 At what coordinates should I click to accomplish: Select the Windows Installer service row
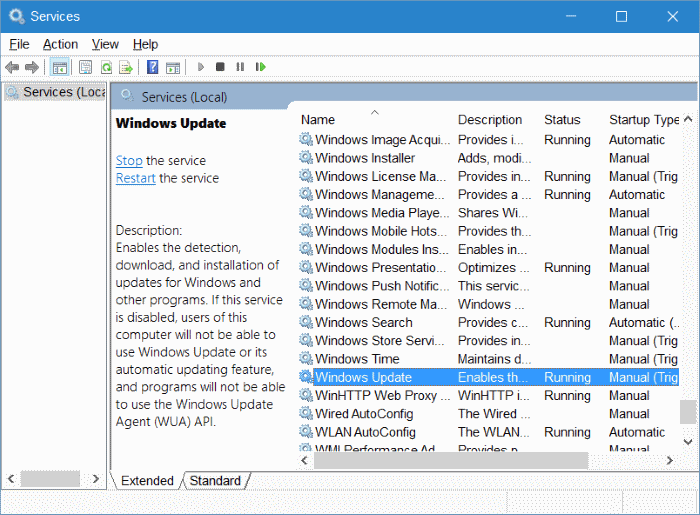(x=489, y=158)
